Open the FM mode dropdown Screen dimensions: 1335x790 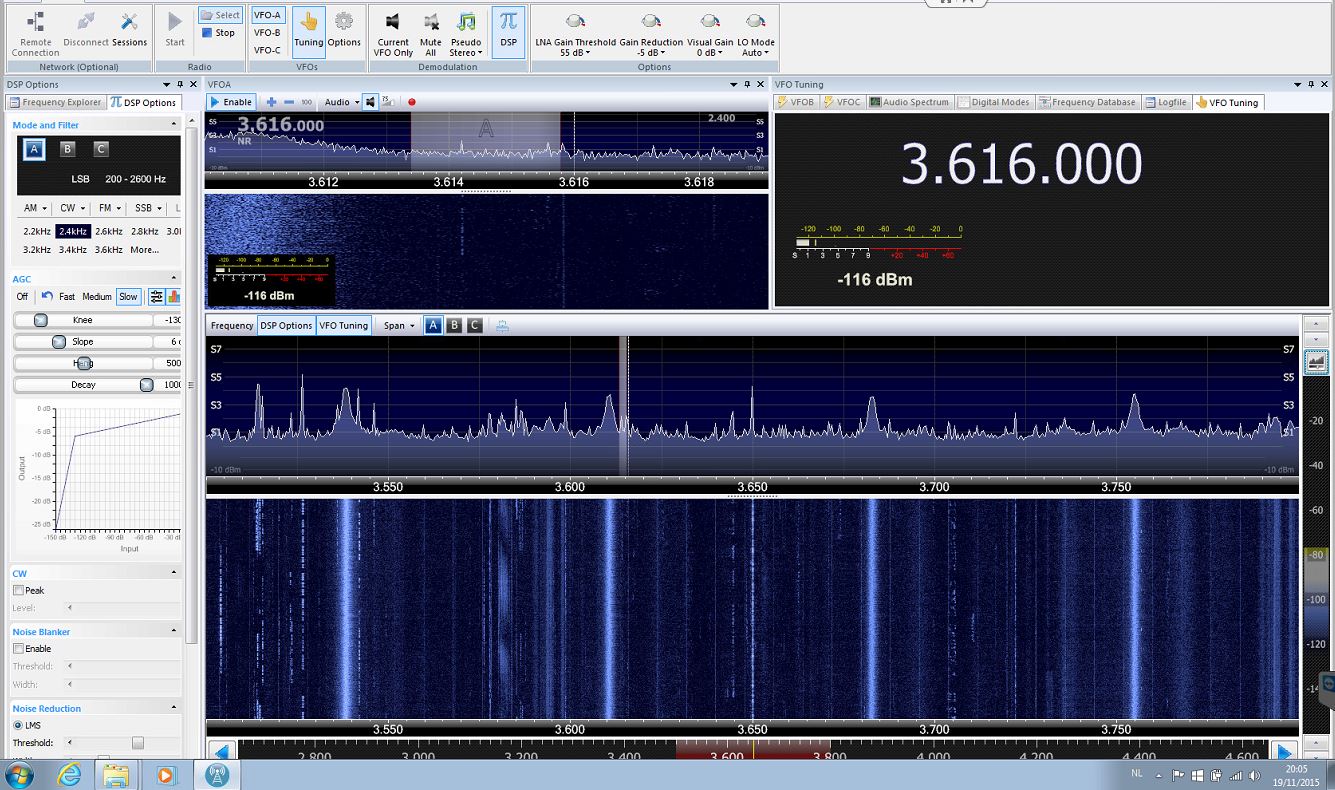[109, 208]
